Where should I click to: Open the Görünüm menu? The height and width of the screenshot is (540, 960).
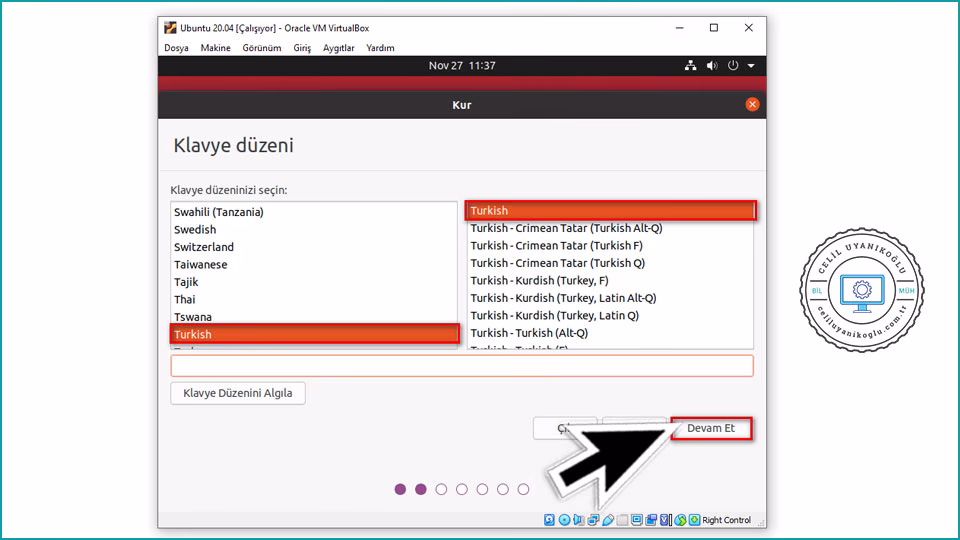click(262, 48)
